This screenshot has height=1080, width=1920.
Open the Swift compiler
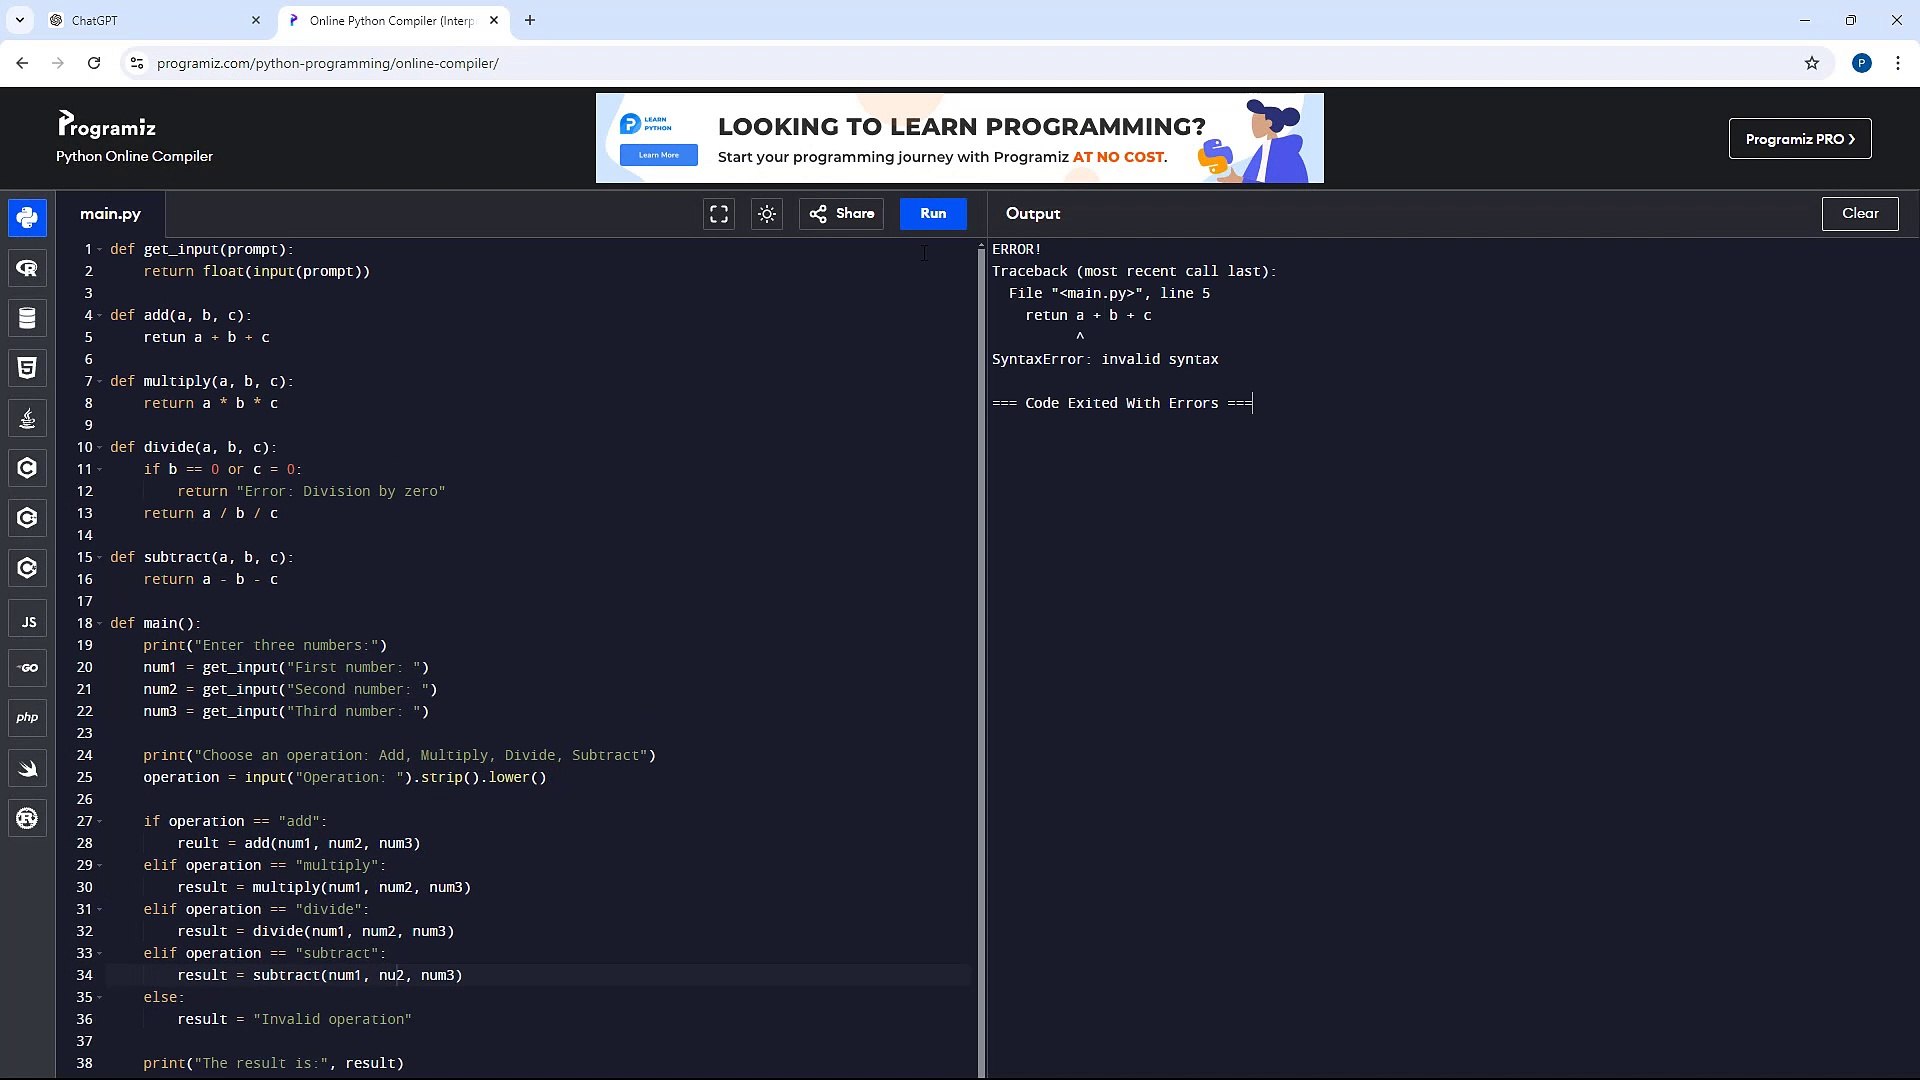[27, 768]
